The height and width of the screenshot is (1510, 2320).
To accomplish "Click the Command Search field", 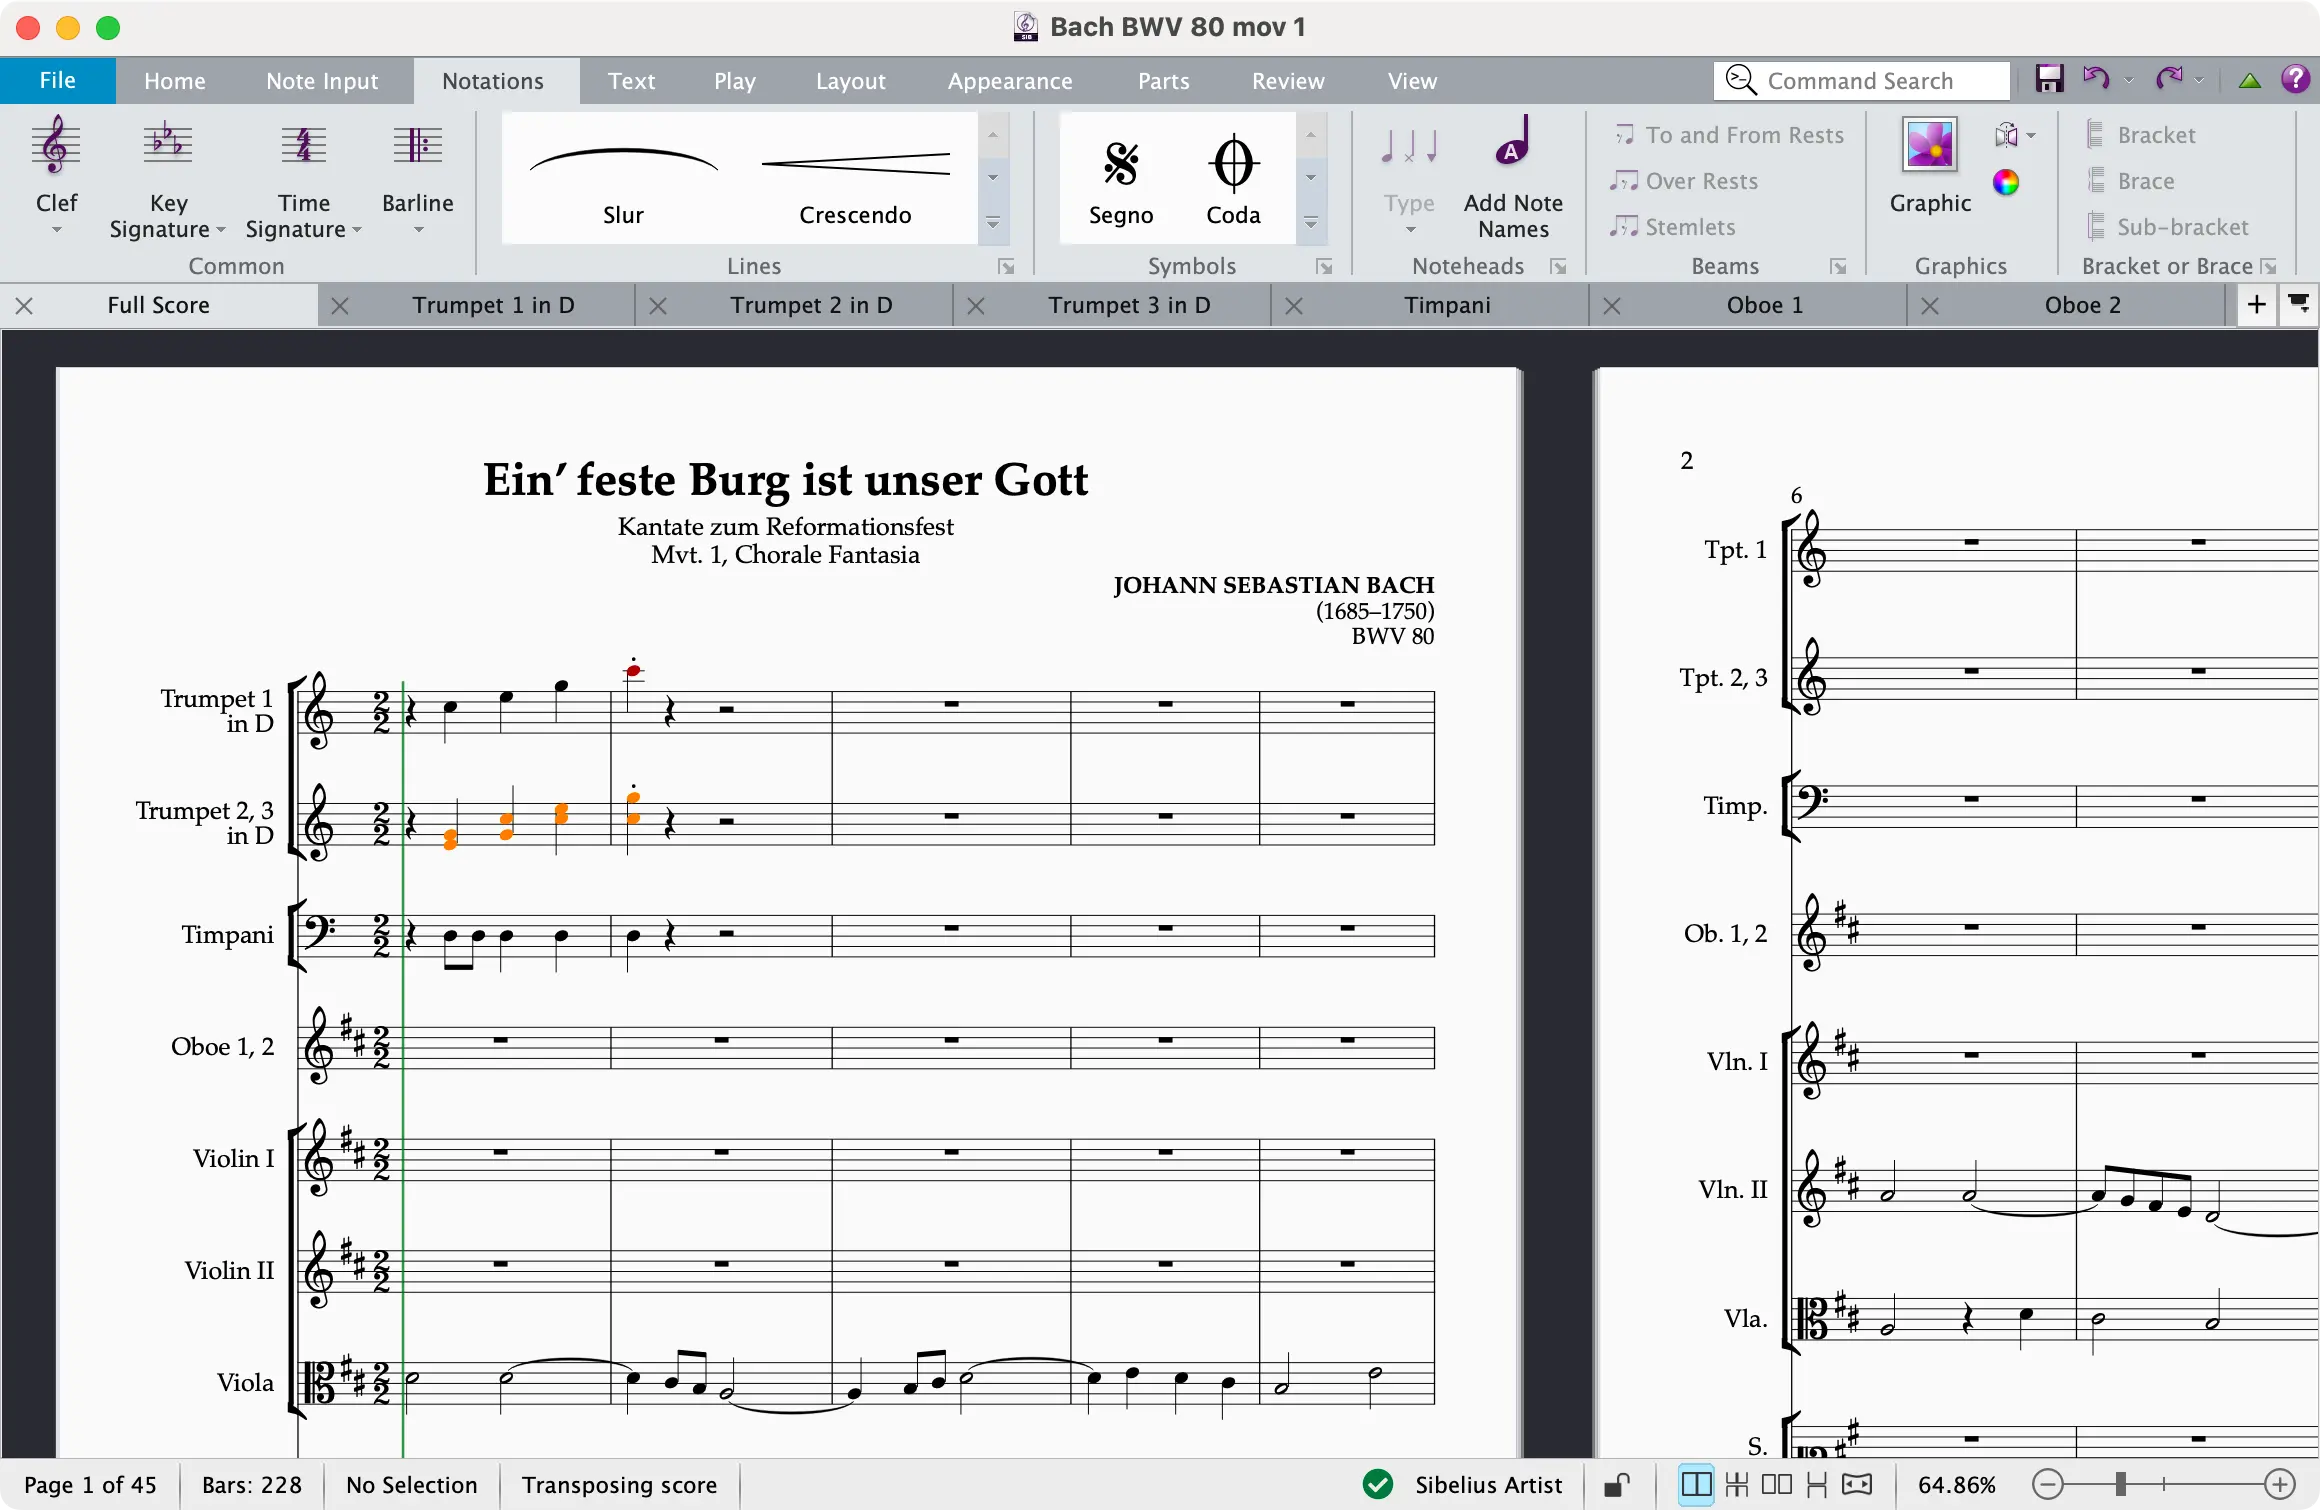I will pos(1860,81).
